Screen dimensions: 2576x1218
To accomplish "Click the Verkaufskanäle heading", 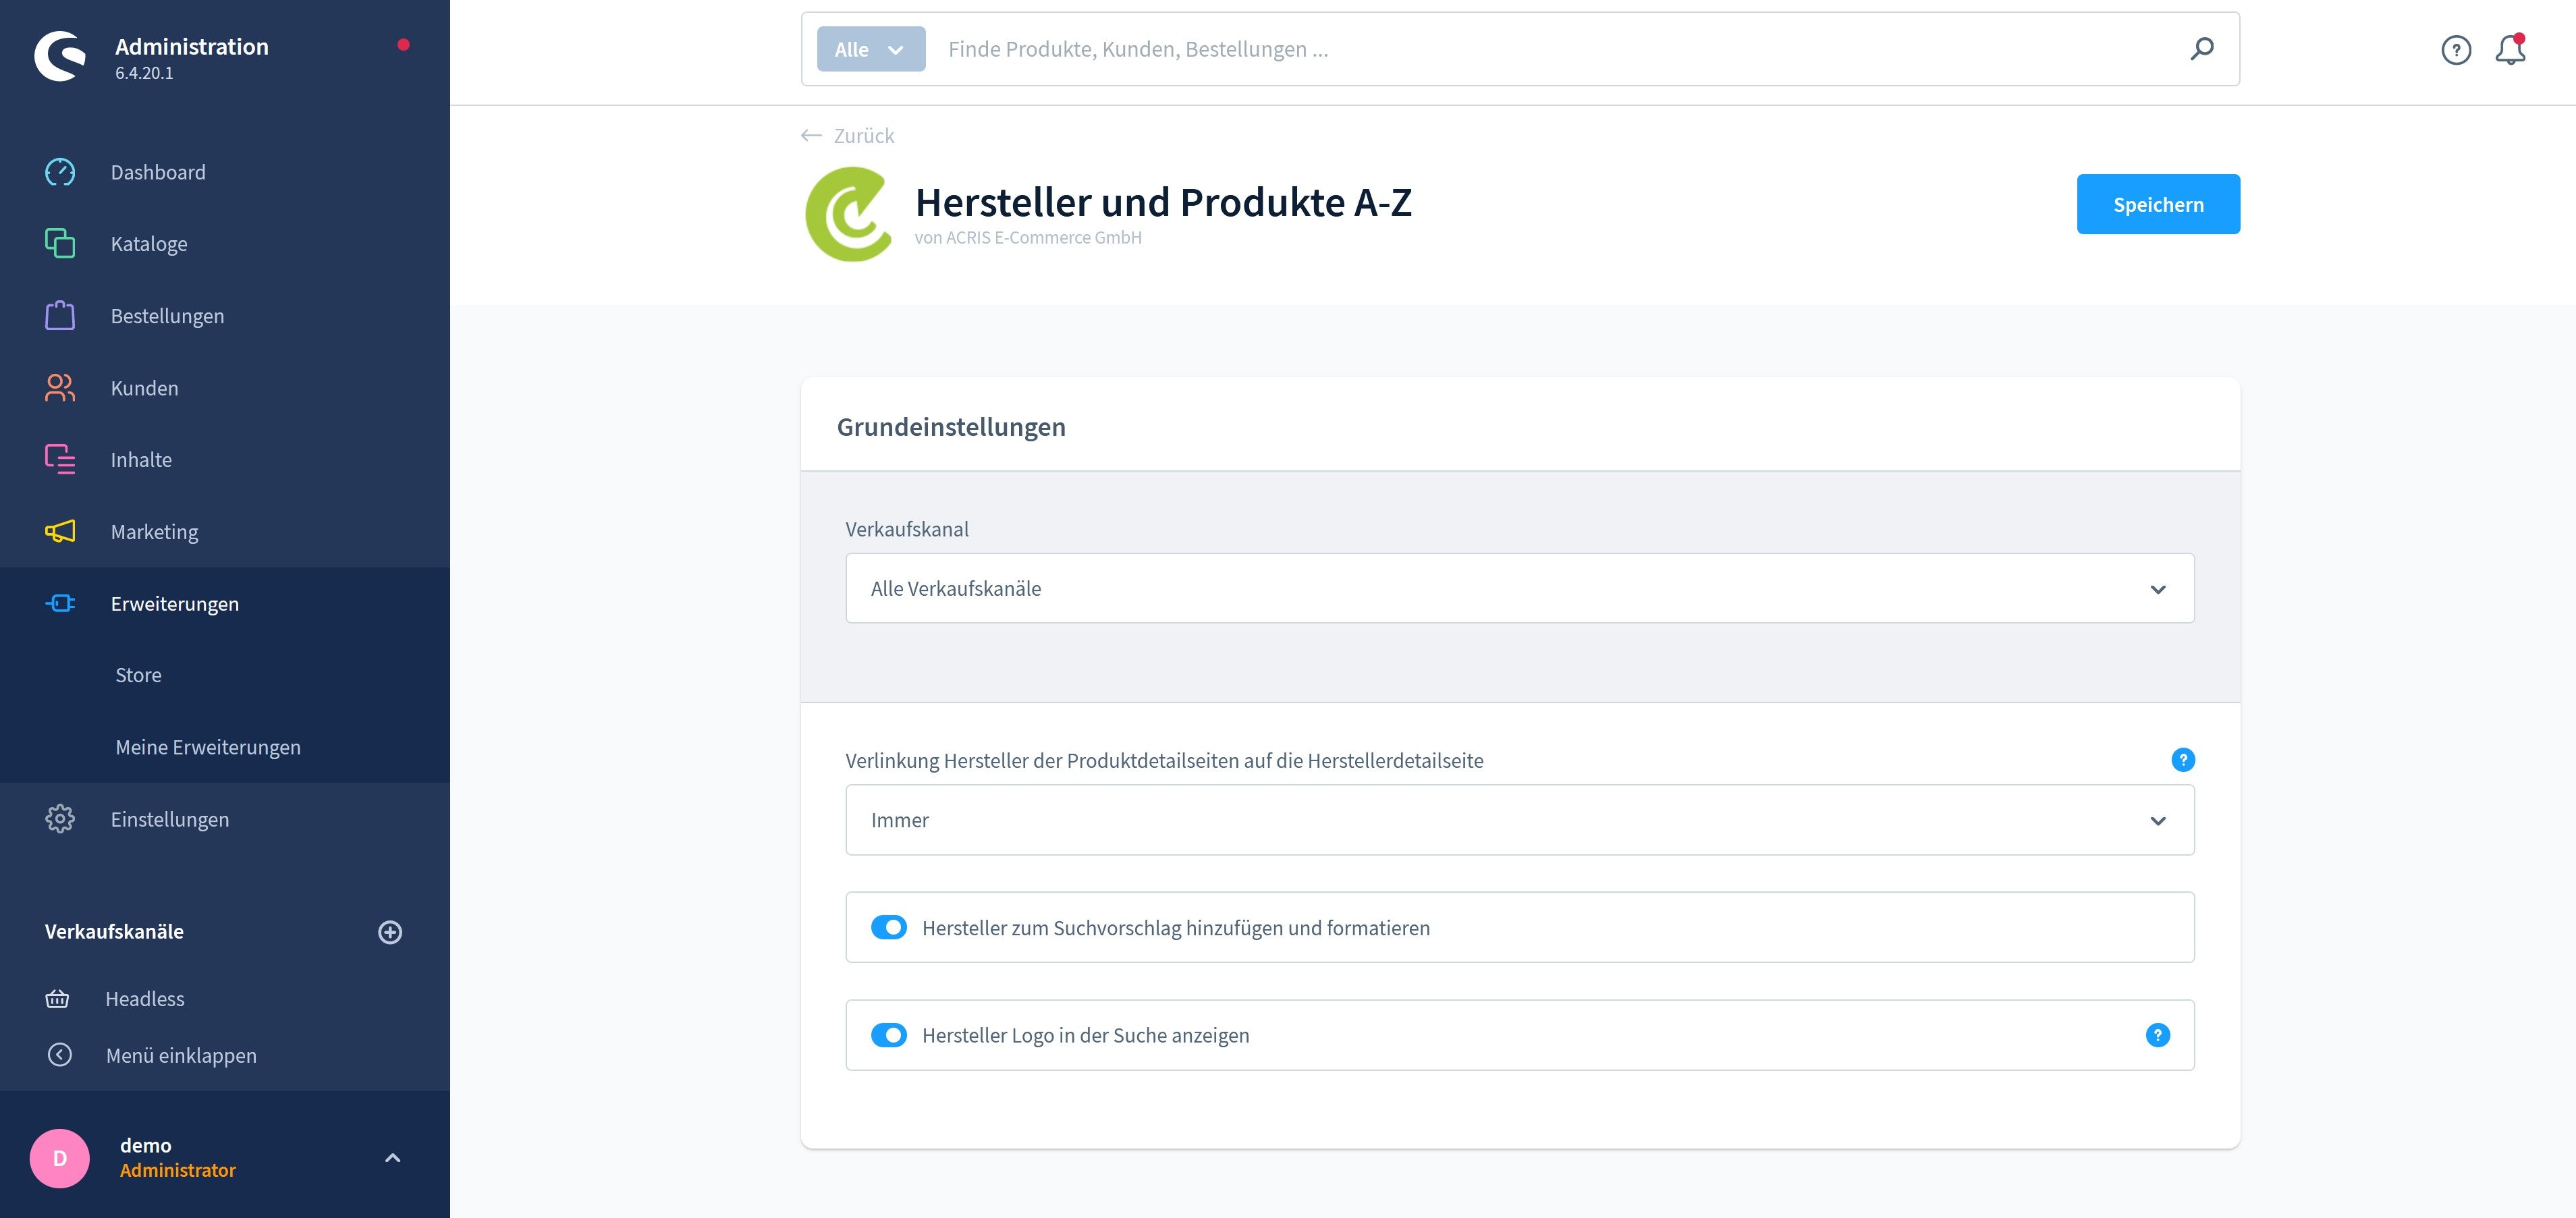I will pyautogui.click(x=114, y=931).
